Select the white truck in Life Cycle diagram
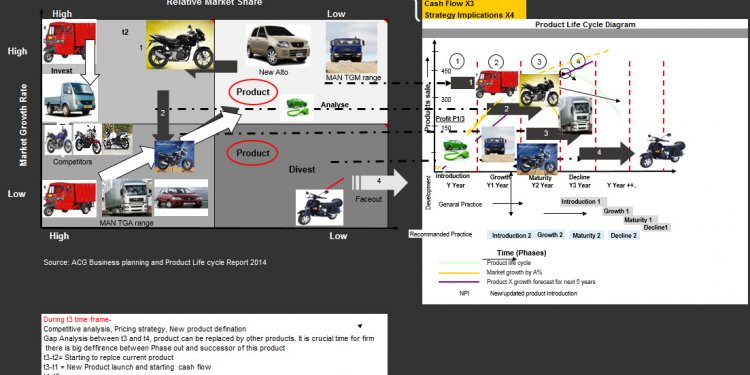Screen dimensions: 750x375 coord(576,115)
